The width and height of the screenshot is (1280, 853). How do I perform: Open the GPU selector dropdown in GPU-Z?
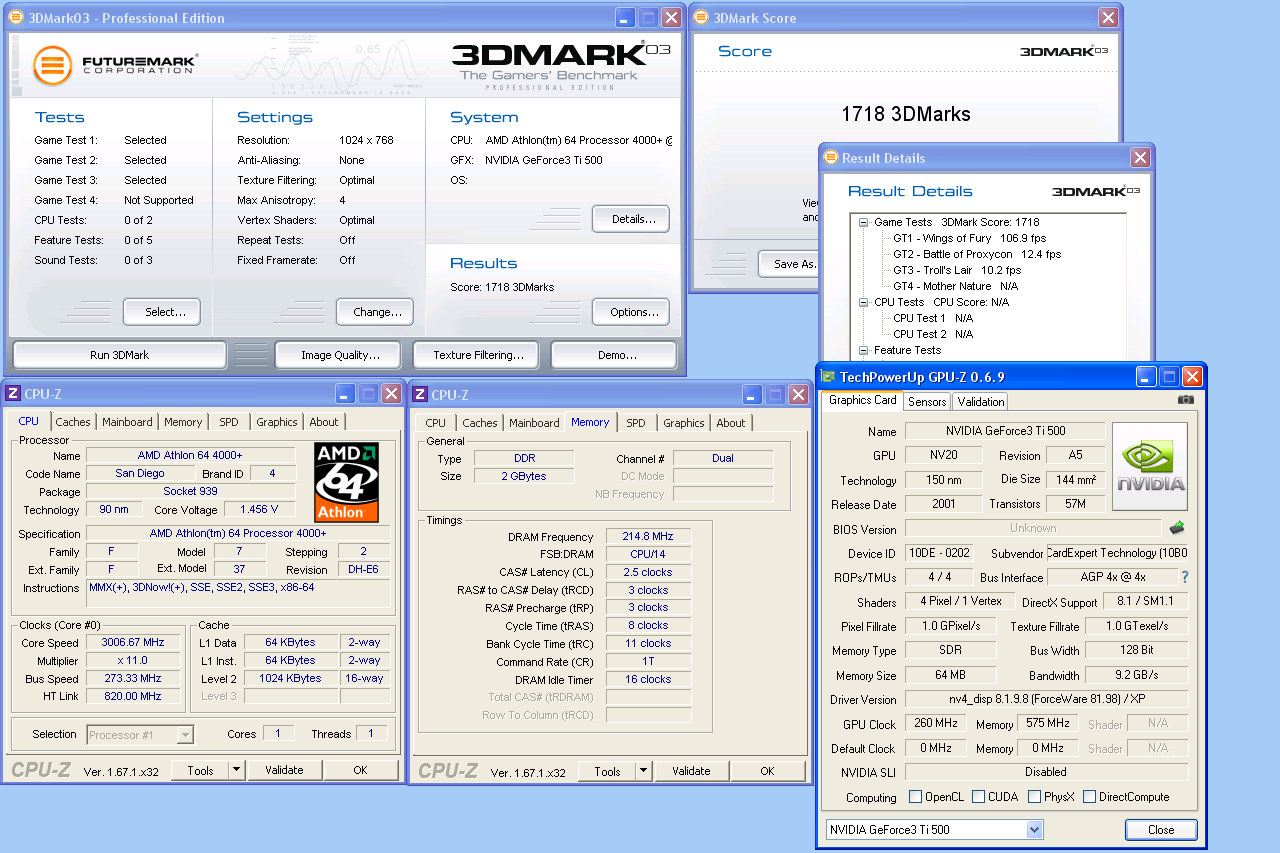click(1034, 830)
